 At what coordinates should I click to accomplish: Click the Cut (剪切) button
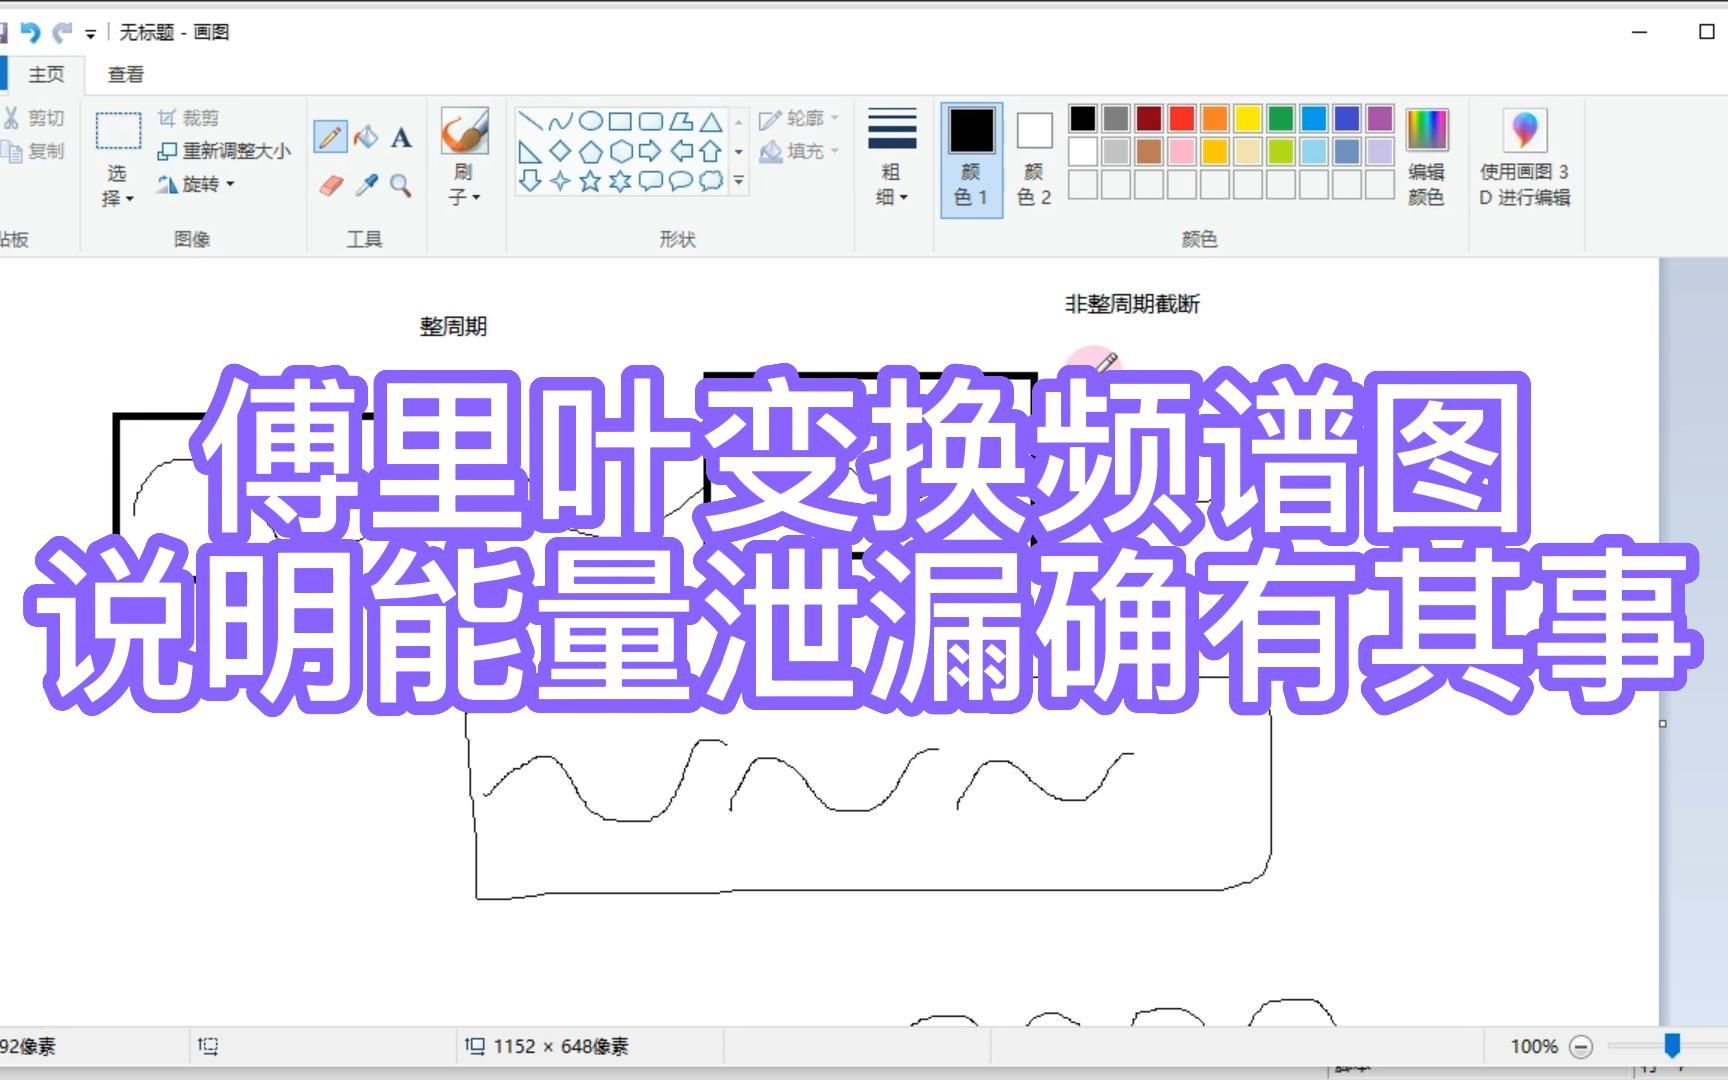pos(35,118)
